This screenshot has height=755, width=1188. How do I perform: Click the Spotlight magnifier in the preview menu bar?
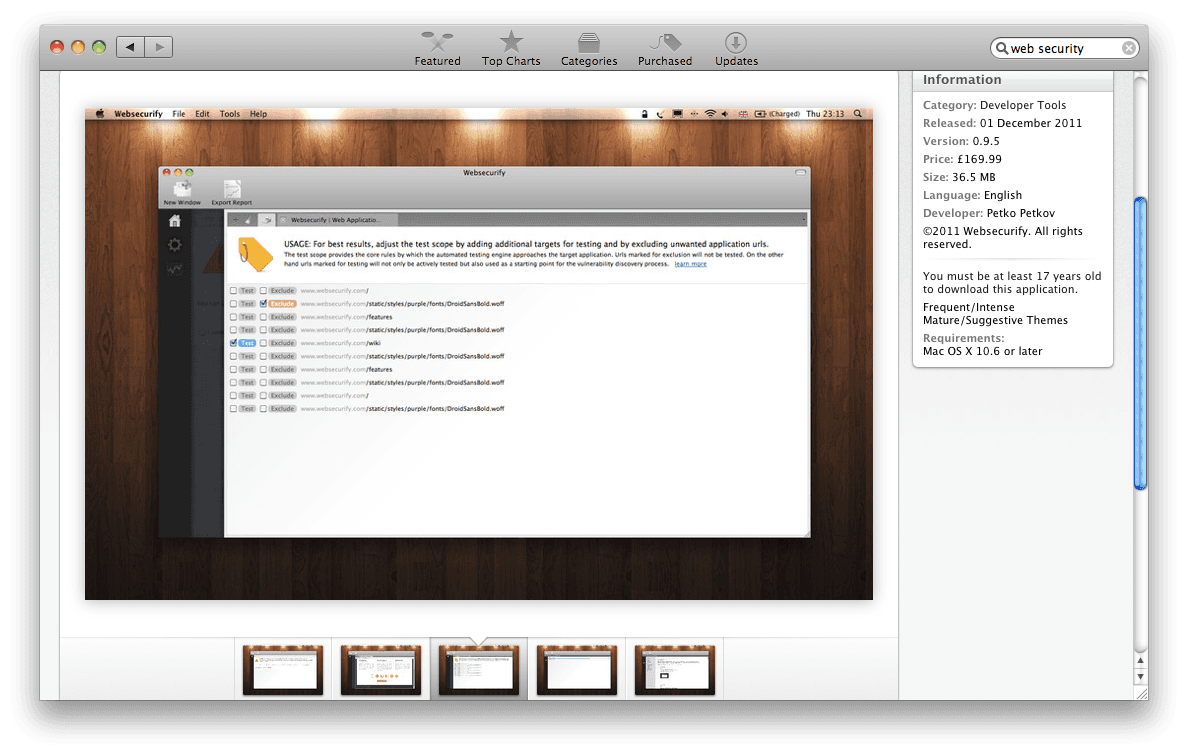click(x=858, y=114)
